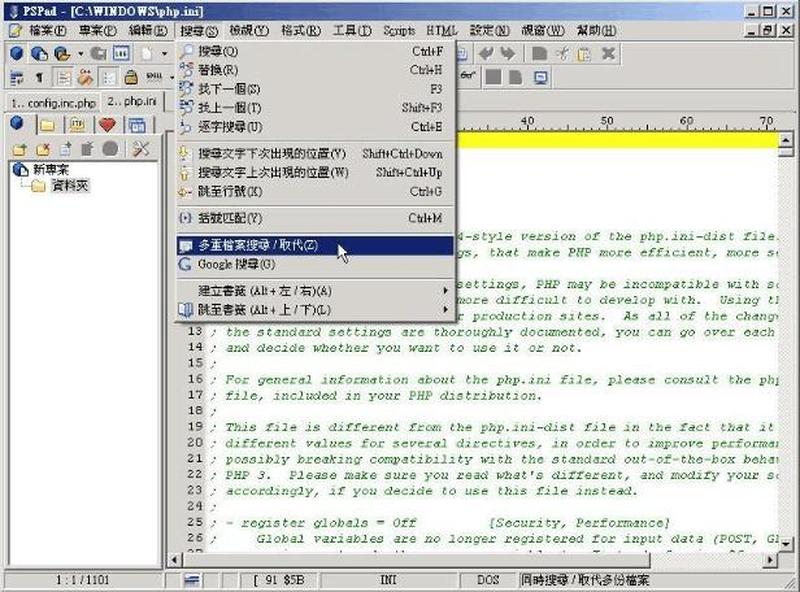Click the orange figure icon in second toolbar
The width and height of the screenshot is (800, 592).
pos(85,78)
